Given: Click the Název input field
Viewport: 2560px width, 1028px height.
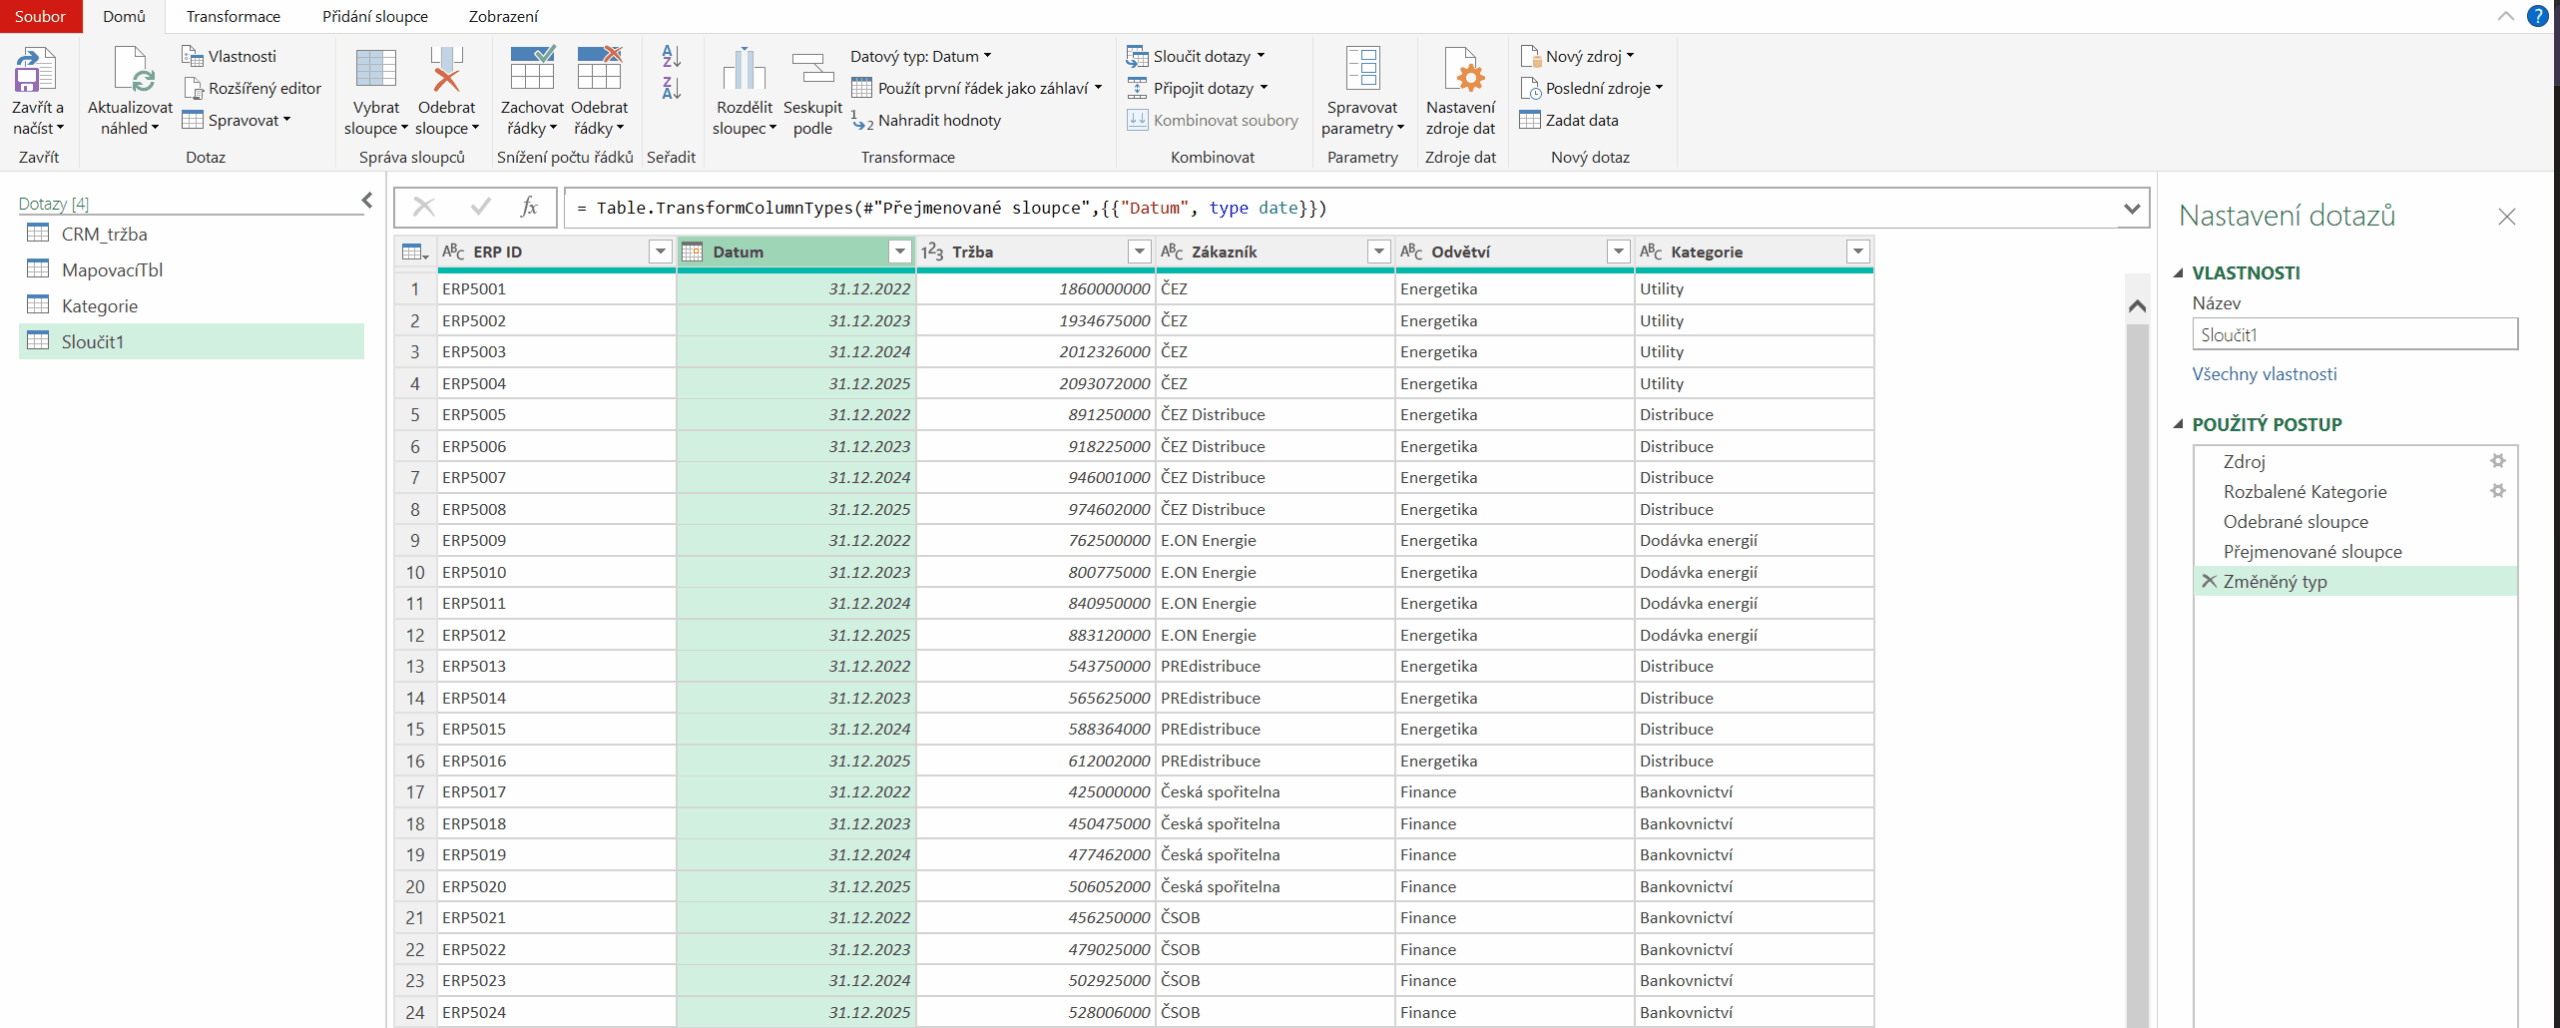Looking at the screenshot, I should (2353, 335).
